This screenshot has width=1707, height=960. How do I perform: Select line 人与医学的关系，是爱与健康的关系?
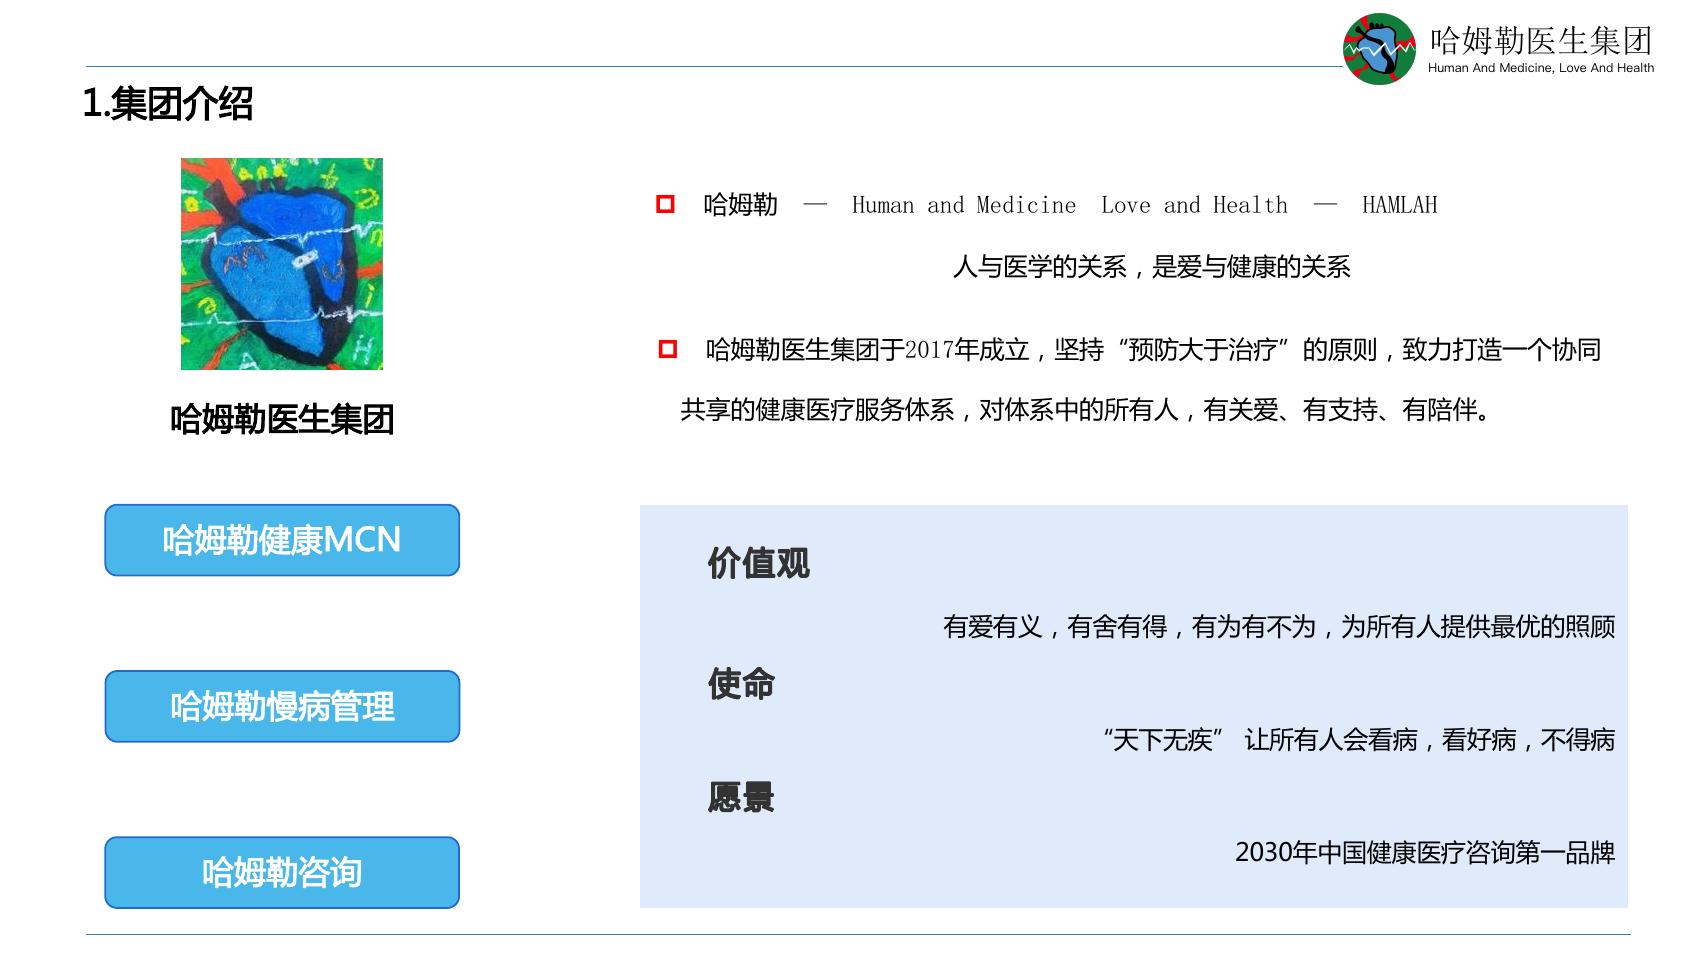(x=1152, y=267)
